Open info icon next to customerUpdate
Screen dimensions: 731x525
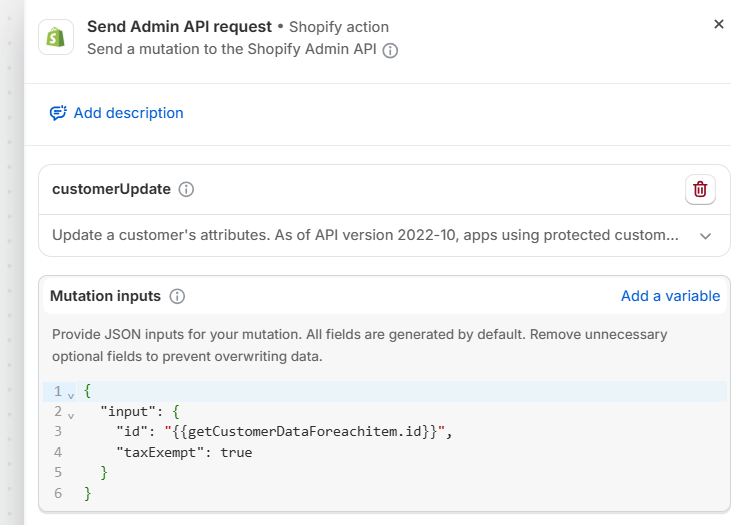click(x=186, y=189)
